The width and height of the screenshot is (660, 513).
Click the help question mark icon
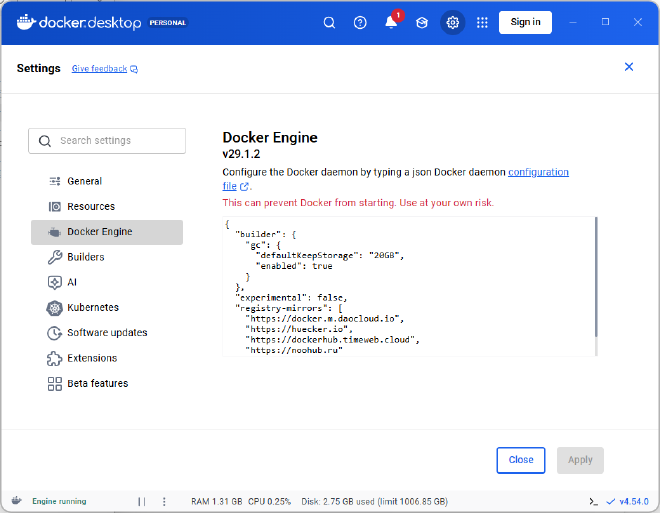tap(360, 22)
